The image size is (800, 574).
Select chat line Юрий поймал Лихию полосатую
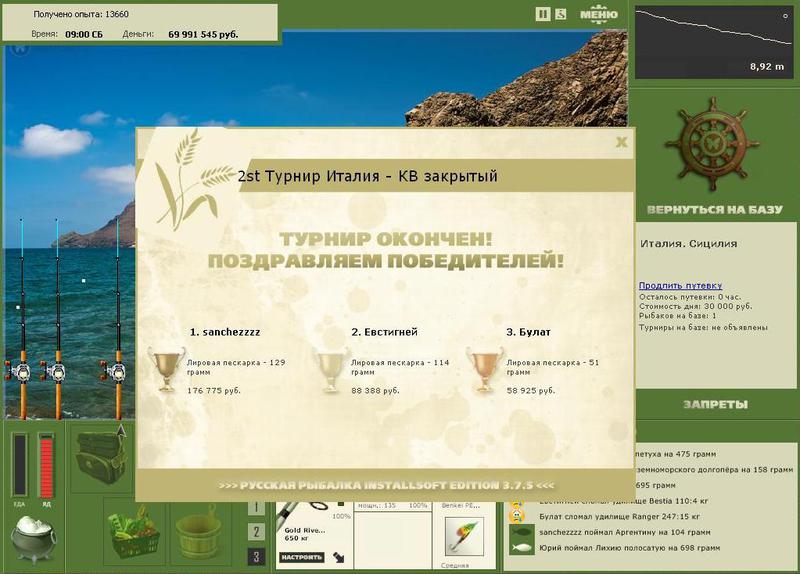(x=630, y=548)
